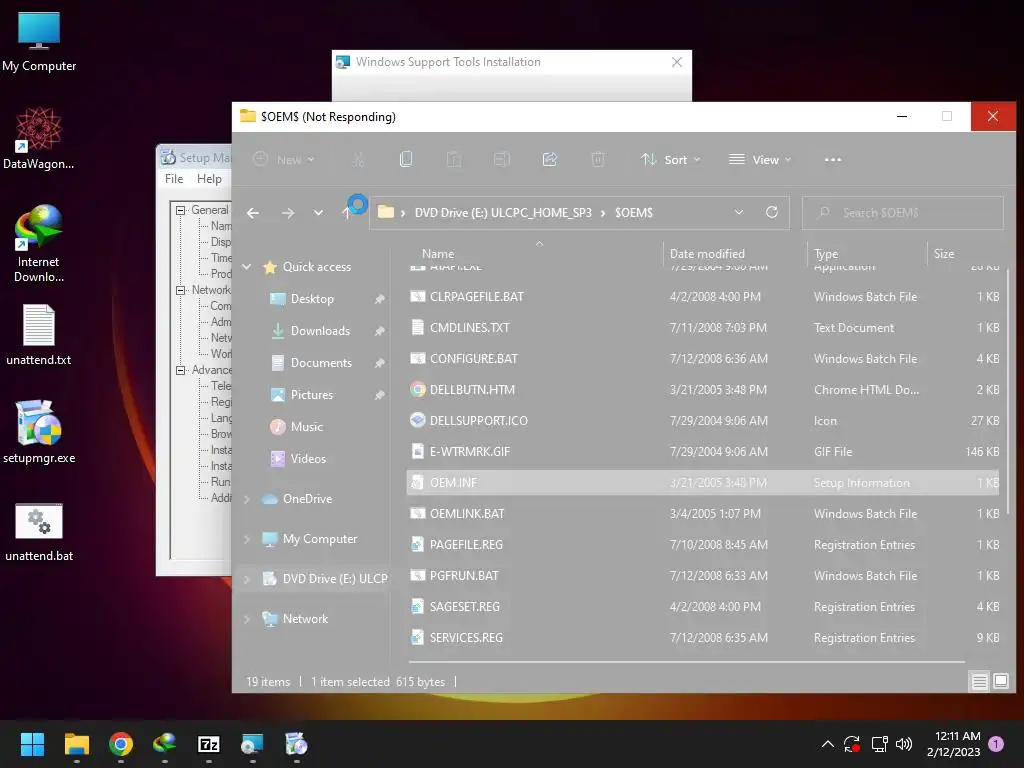Open Pictures in Quick access
Screen dimensions: 1024x768
[312, 395]
